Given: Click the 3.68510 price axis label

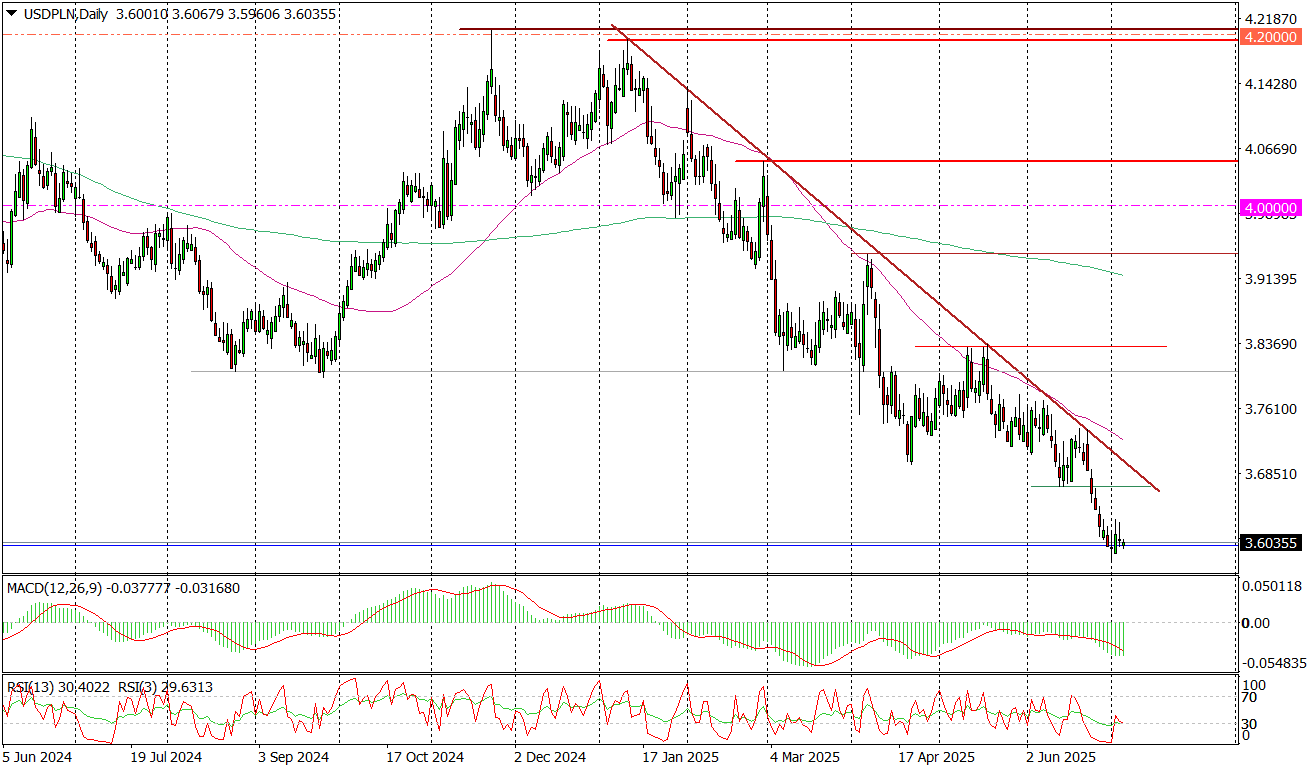Looking at the screenshot, I should tap(1270, 474).
